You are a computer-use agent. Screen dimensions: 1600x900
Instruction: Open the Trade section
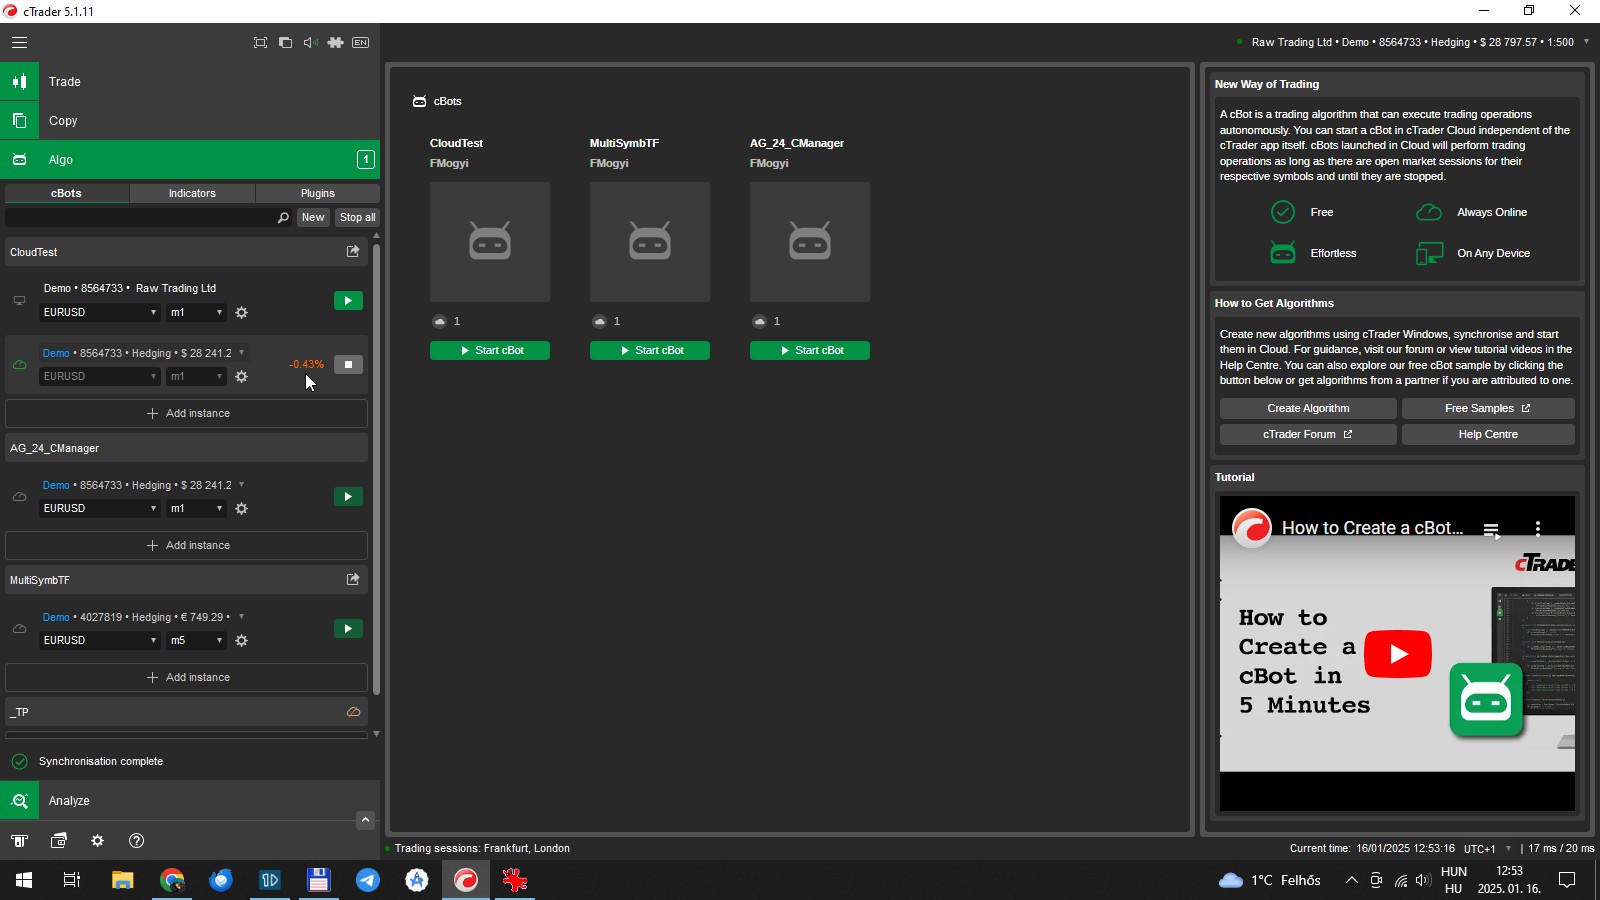[x=190, y=82]
